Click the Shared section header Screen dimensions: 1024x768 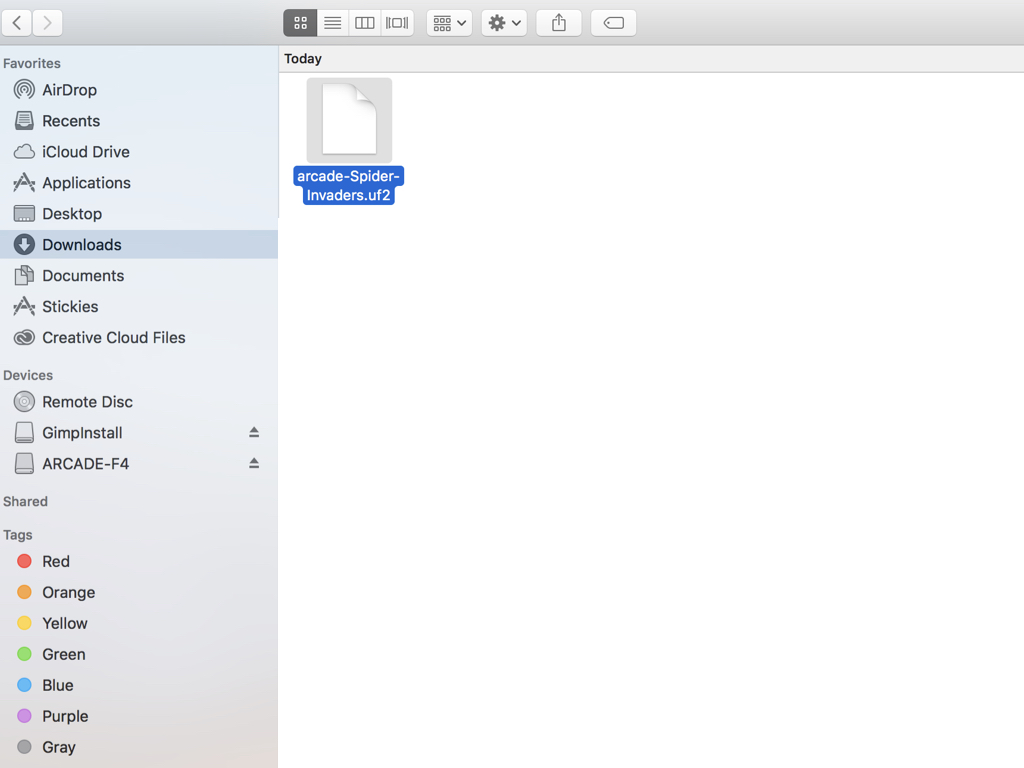[x=25, y=502]
